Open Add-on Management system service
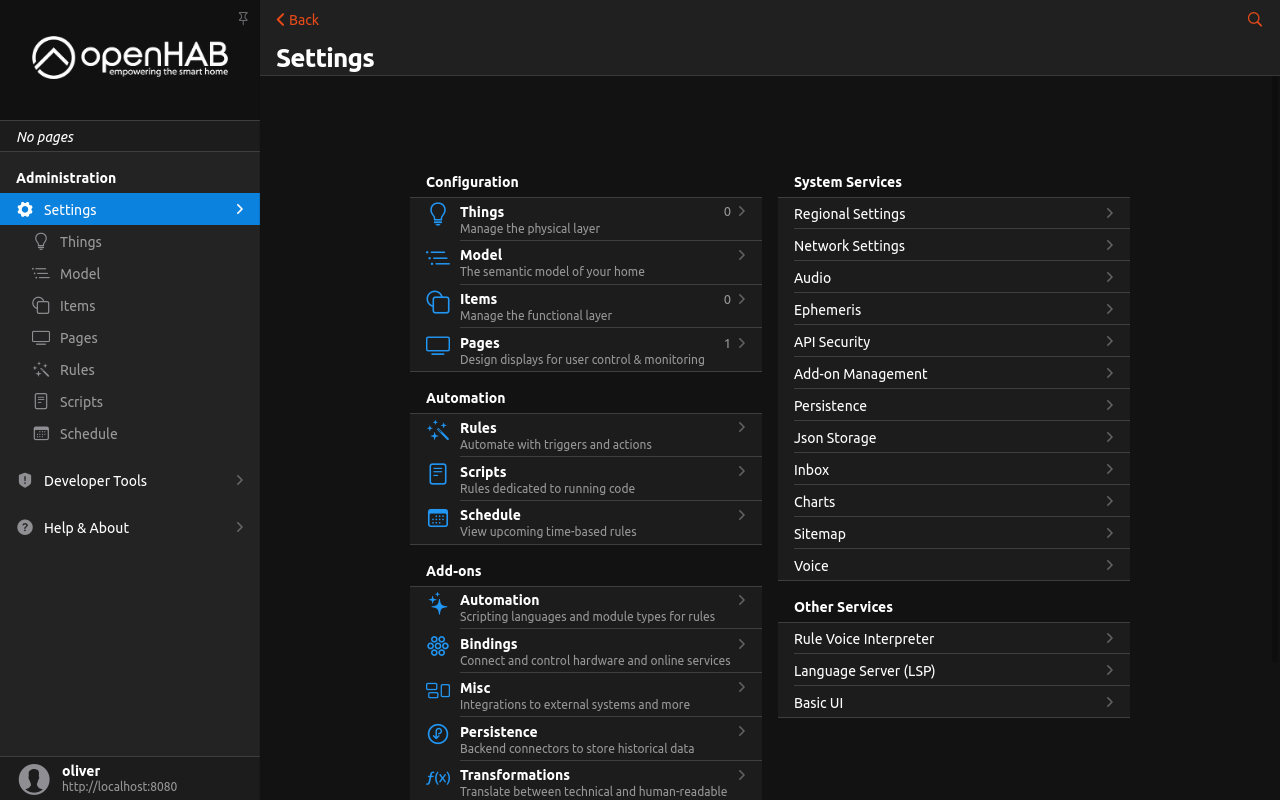1280x800 pixels. point(860,374)
